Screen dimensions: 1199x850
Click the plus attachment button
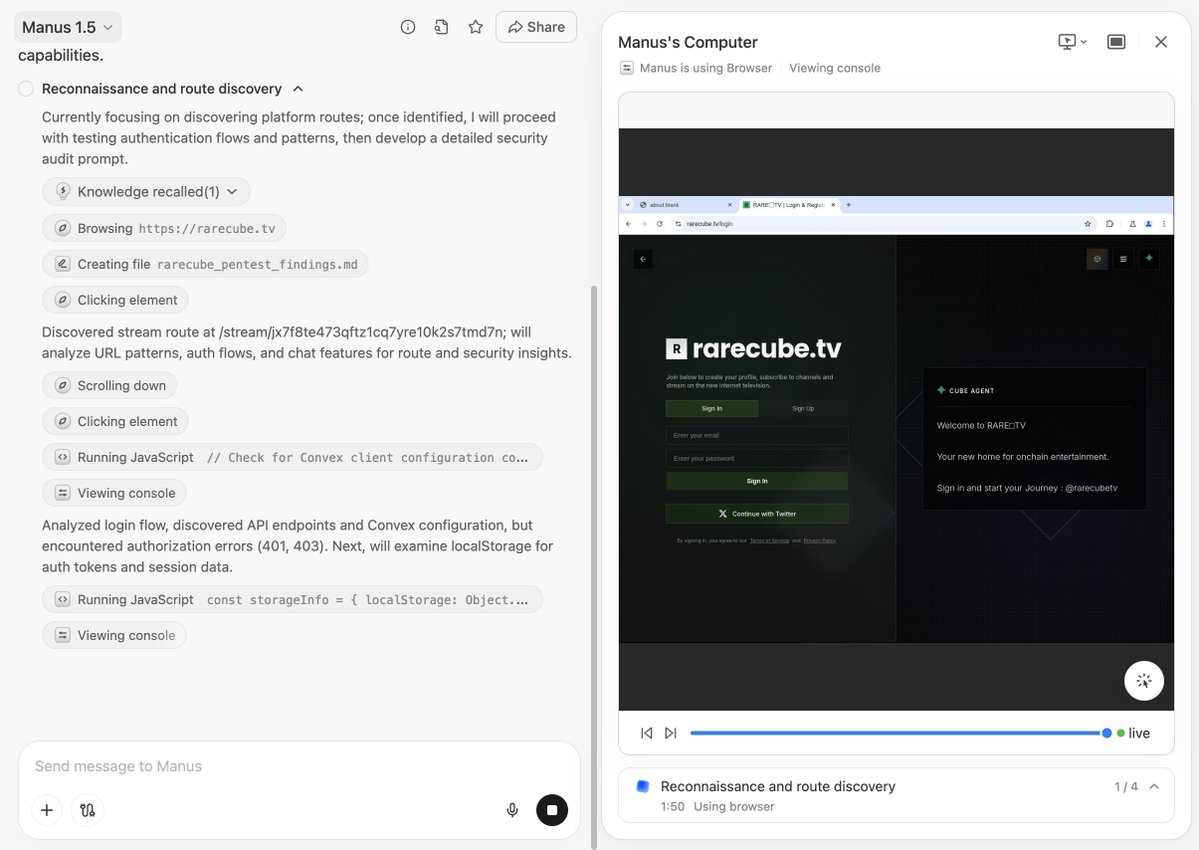click(47, 810)
